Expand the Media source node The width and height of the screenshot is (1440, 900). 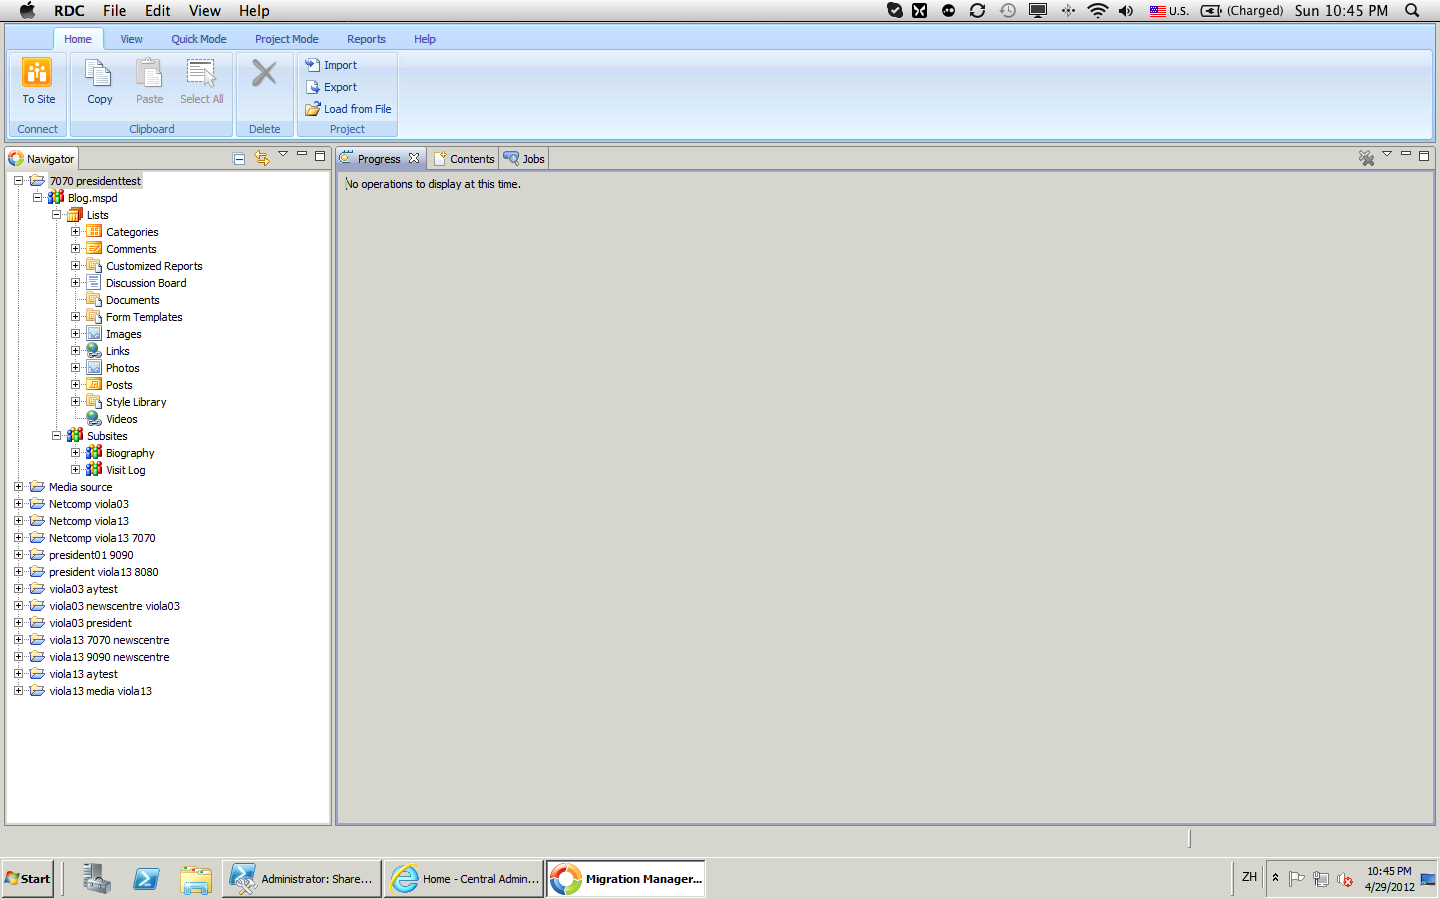(19, 487)
